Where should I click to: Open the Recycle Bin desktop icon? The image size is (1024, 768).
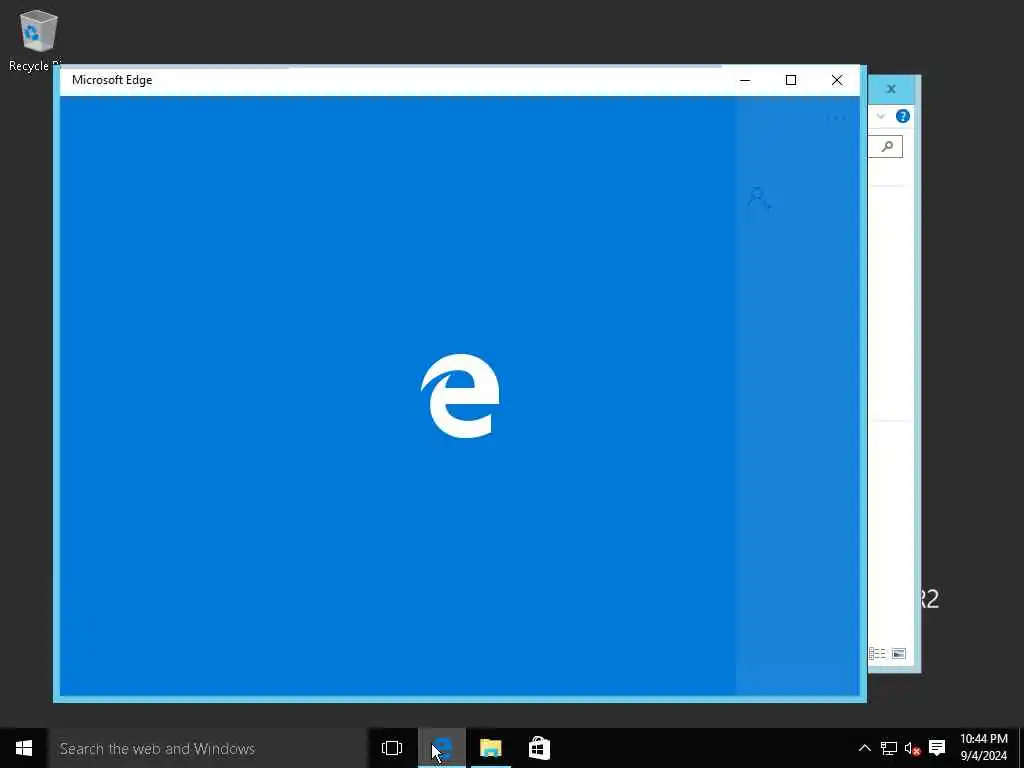click(37, 40)
